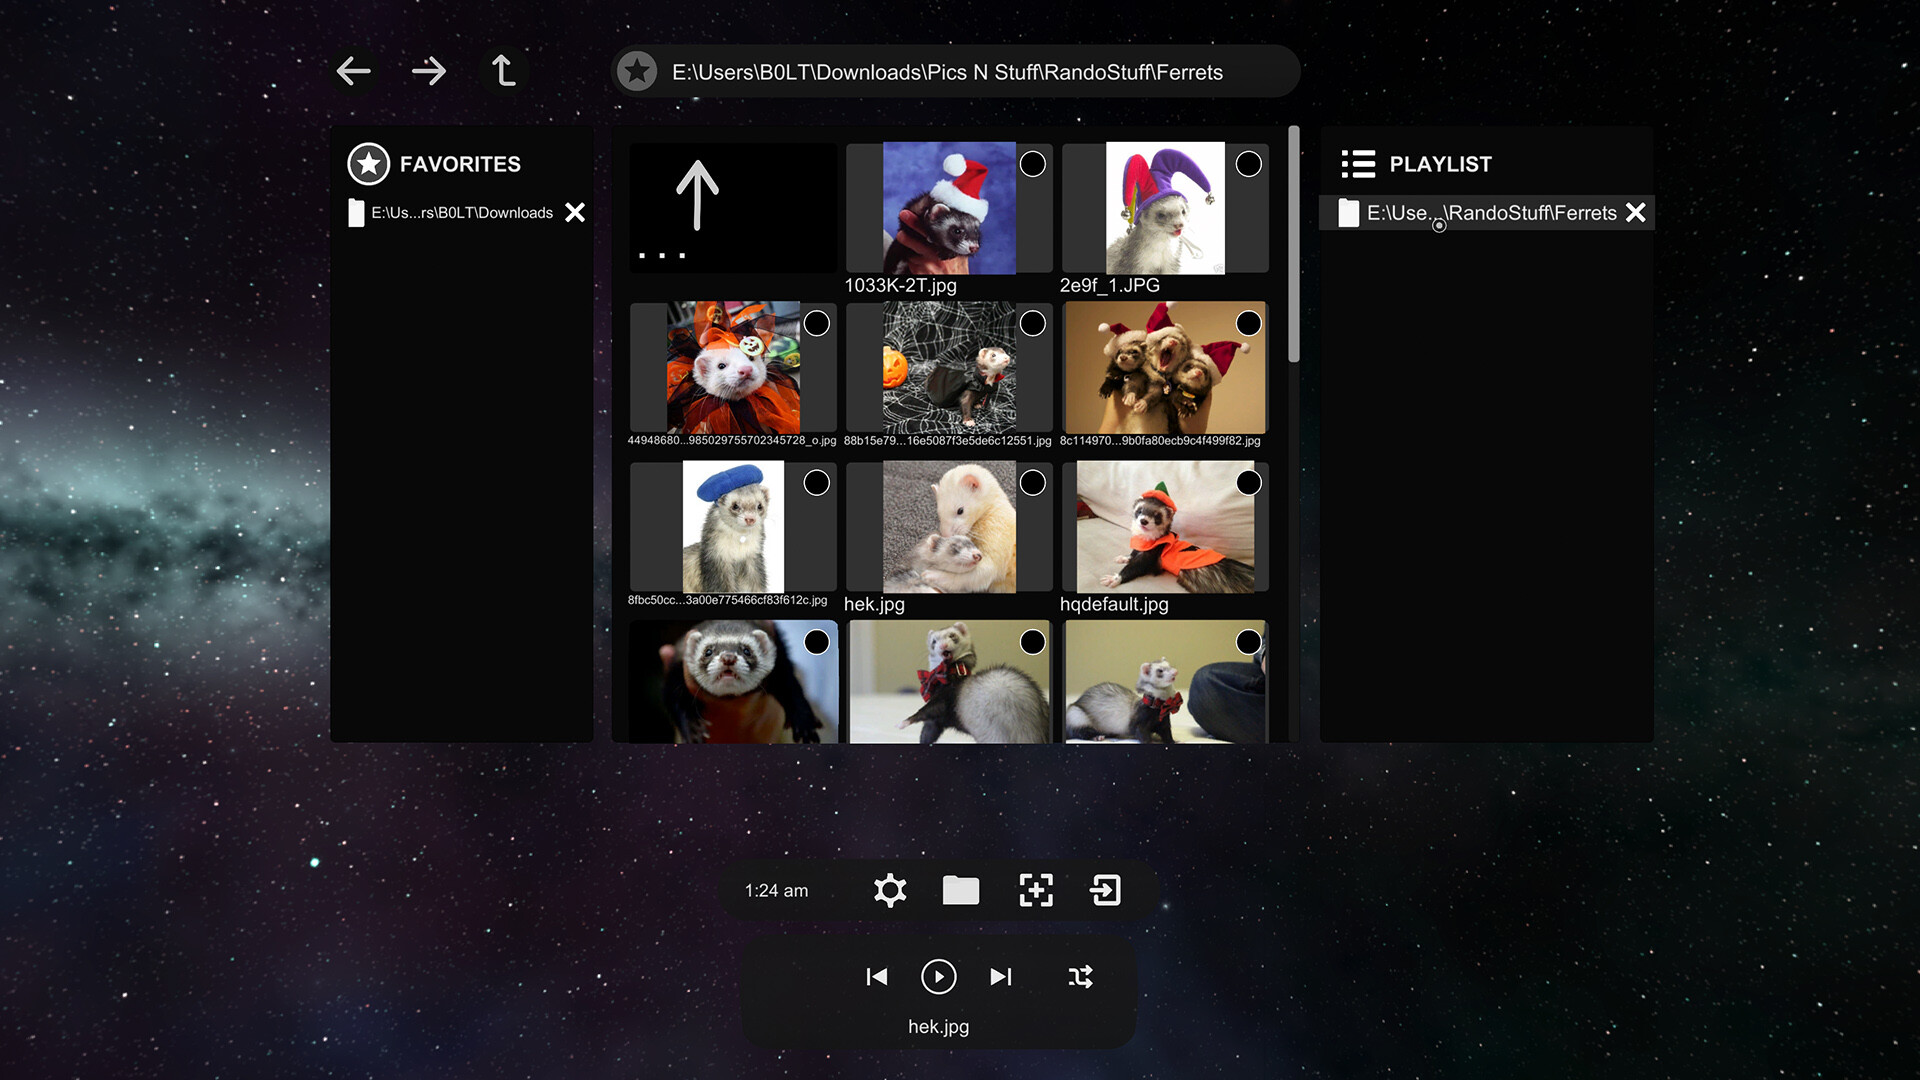This screenshot has height=1080, width=1920.
Task: Select the 1033K-2T.jpg thumbnail via its circle
Action: click(1033, 163)
